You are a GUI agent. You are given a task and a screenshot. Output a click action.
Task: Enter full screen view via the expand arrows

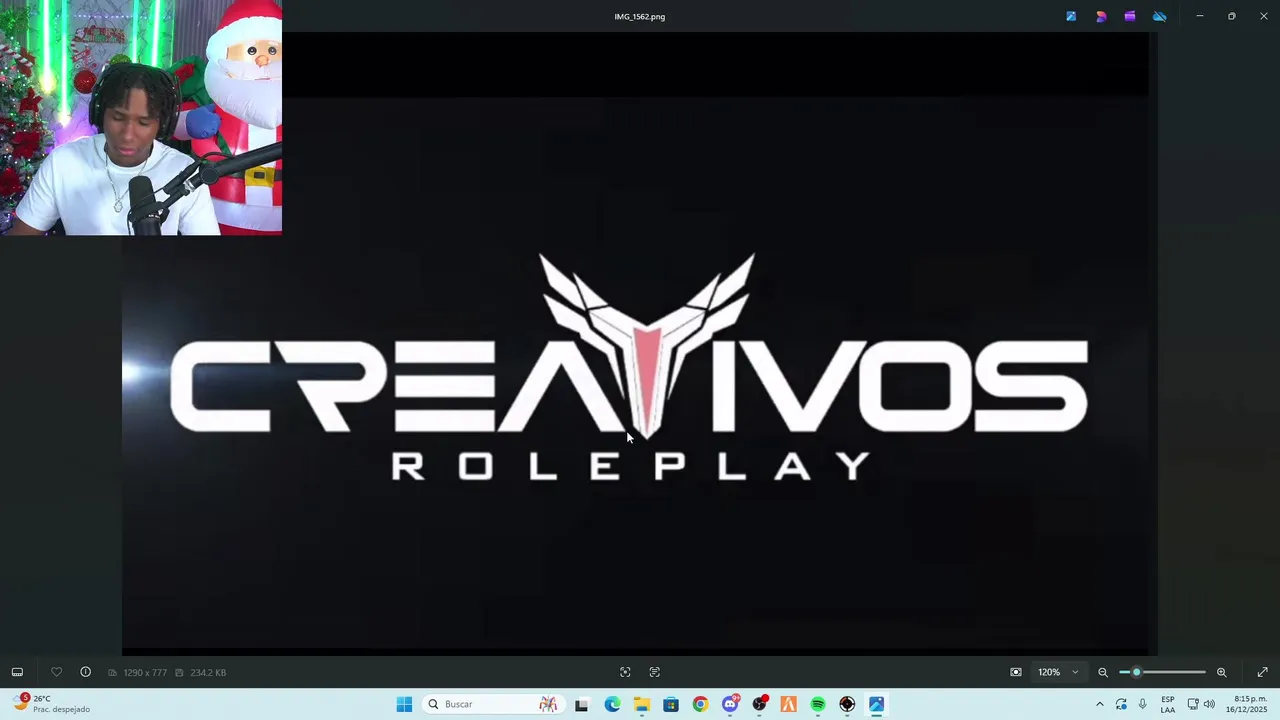[1262, 672]
